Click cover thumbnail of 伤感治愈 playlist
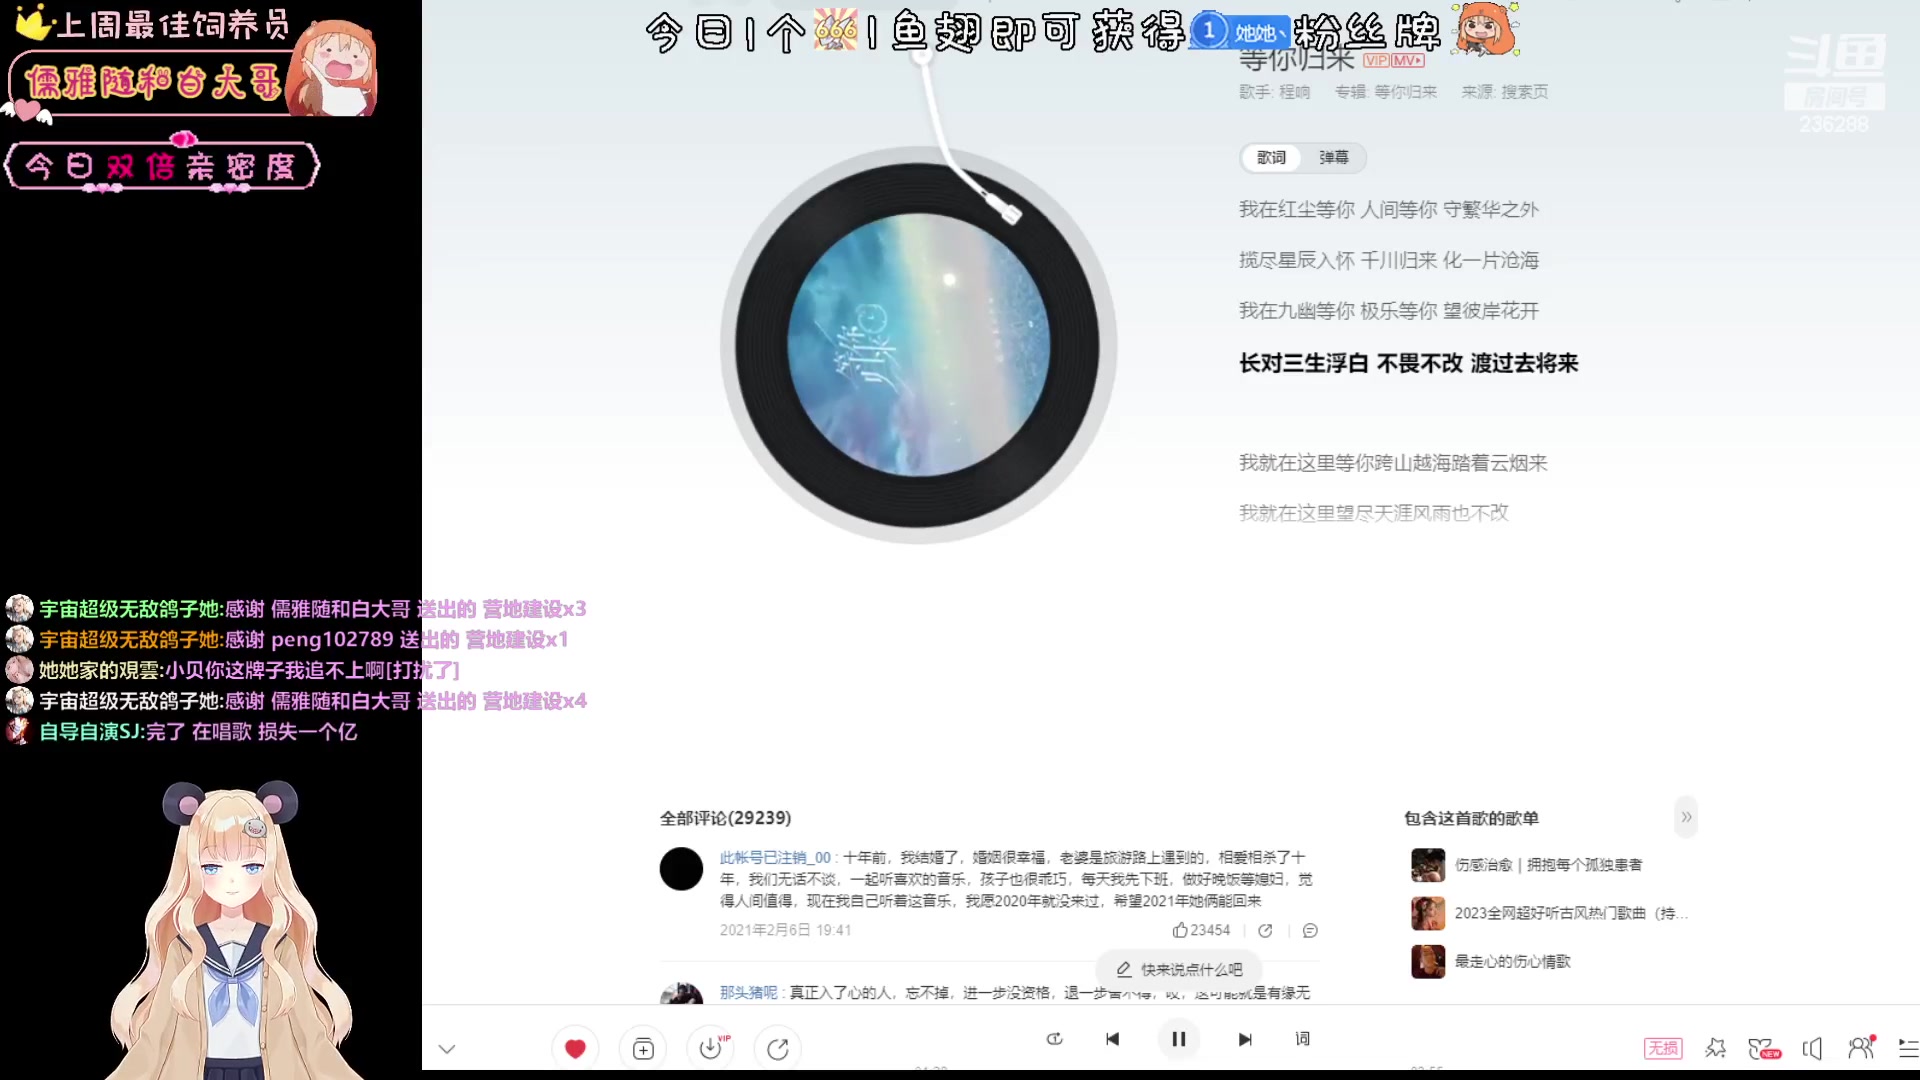 [x=1428, y=865]
